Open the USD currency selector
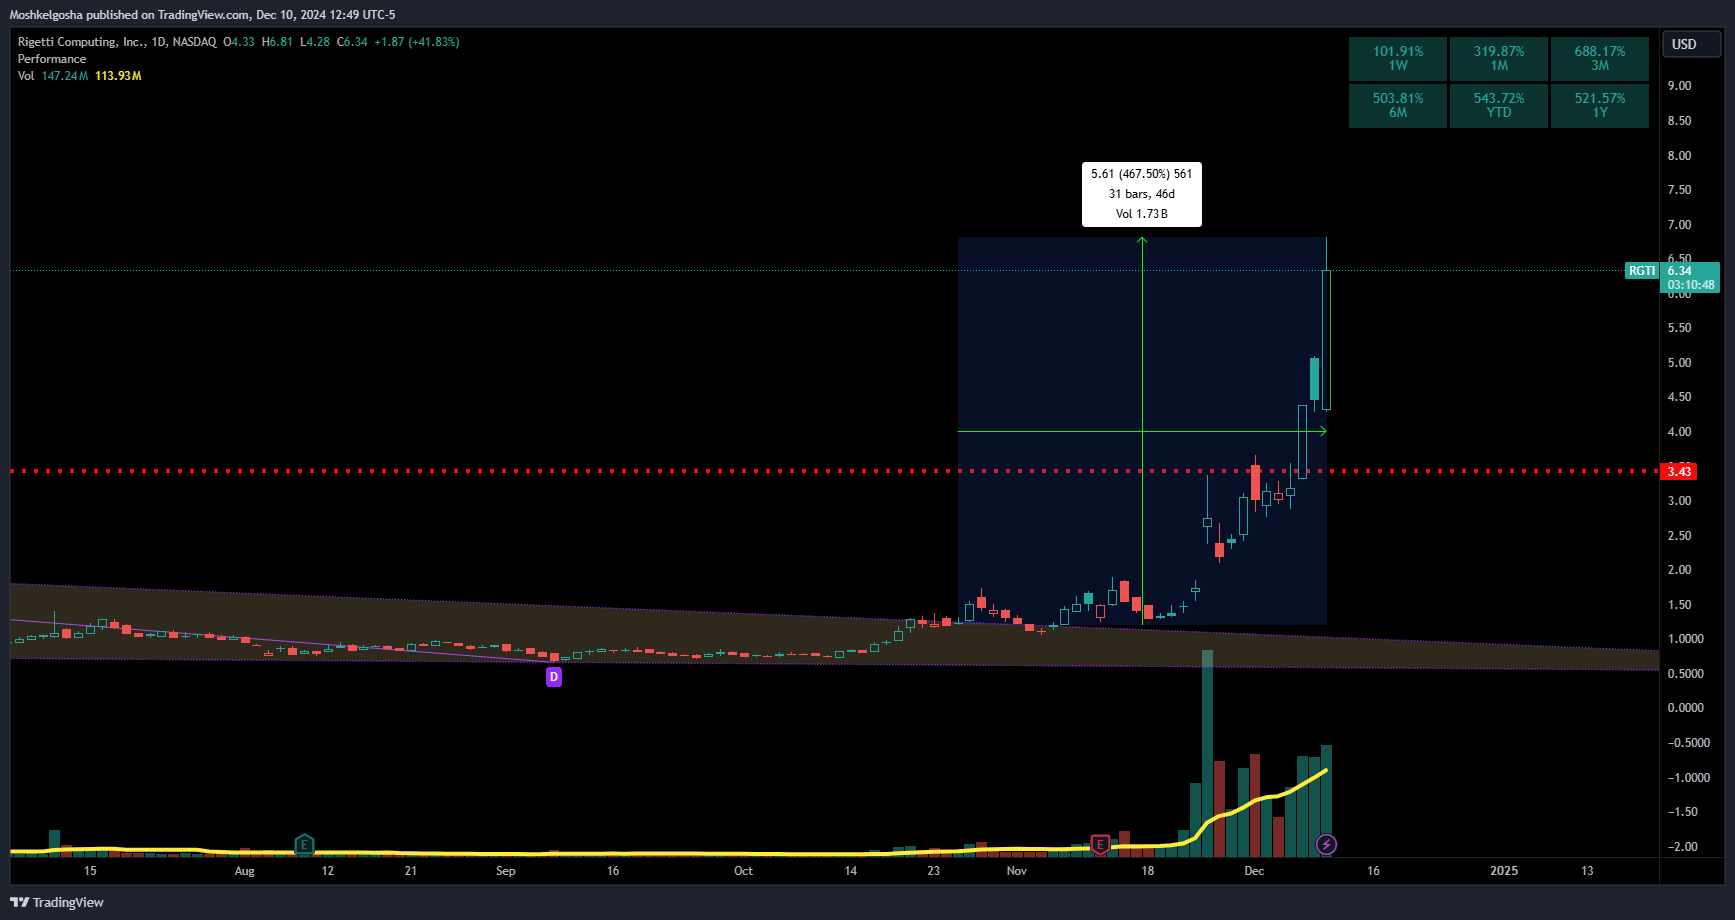Image resolution: width=1735 pixels, height=920 pixels. (x=1691, y=44)
